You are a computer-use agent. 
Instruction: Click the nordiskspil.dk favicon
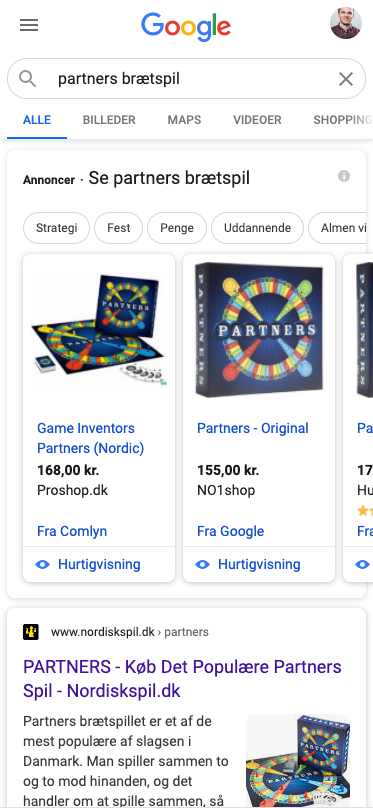click(31, 632)
